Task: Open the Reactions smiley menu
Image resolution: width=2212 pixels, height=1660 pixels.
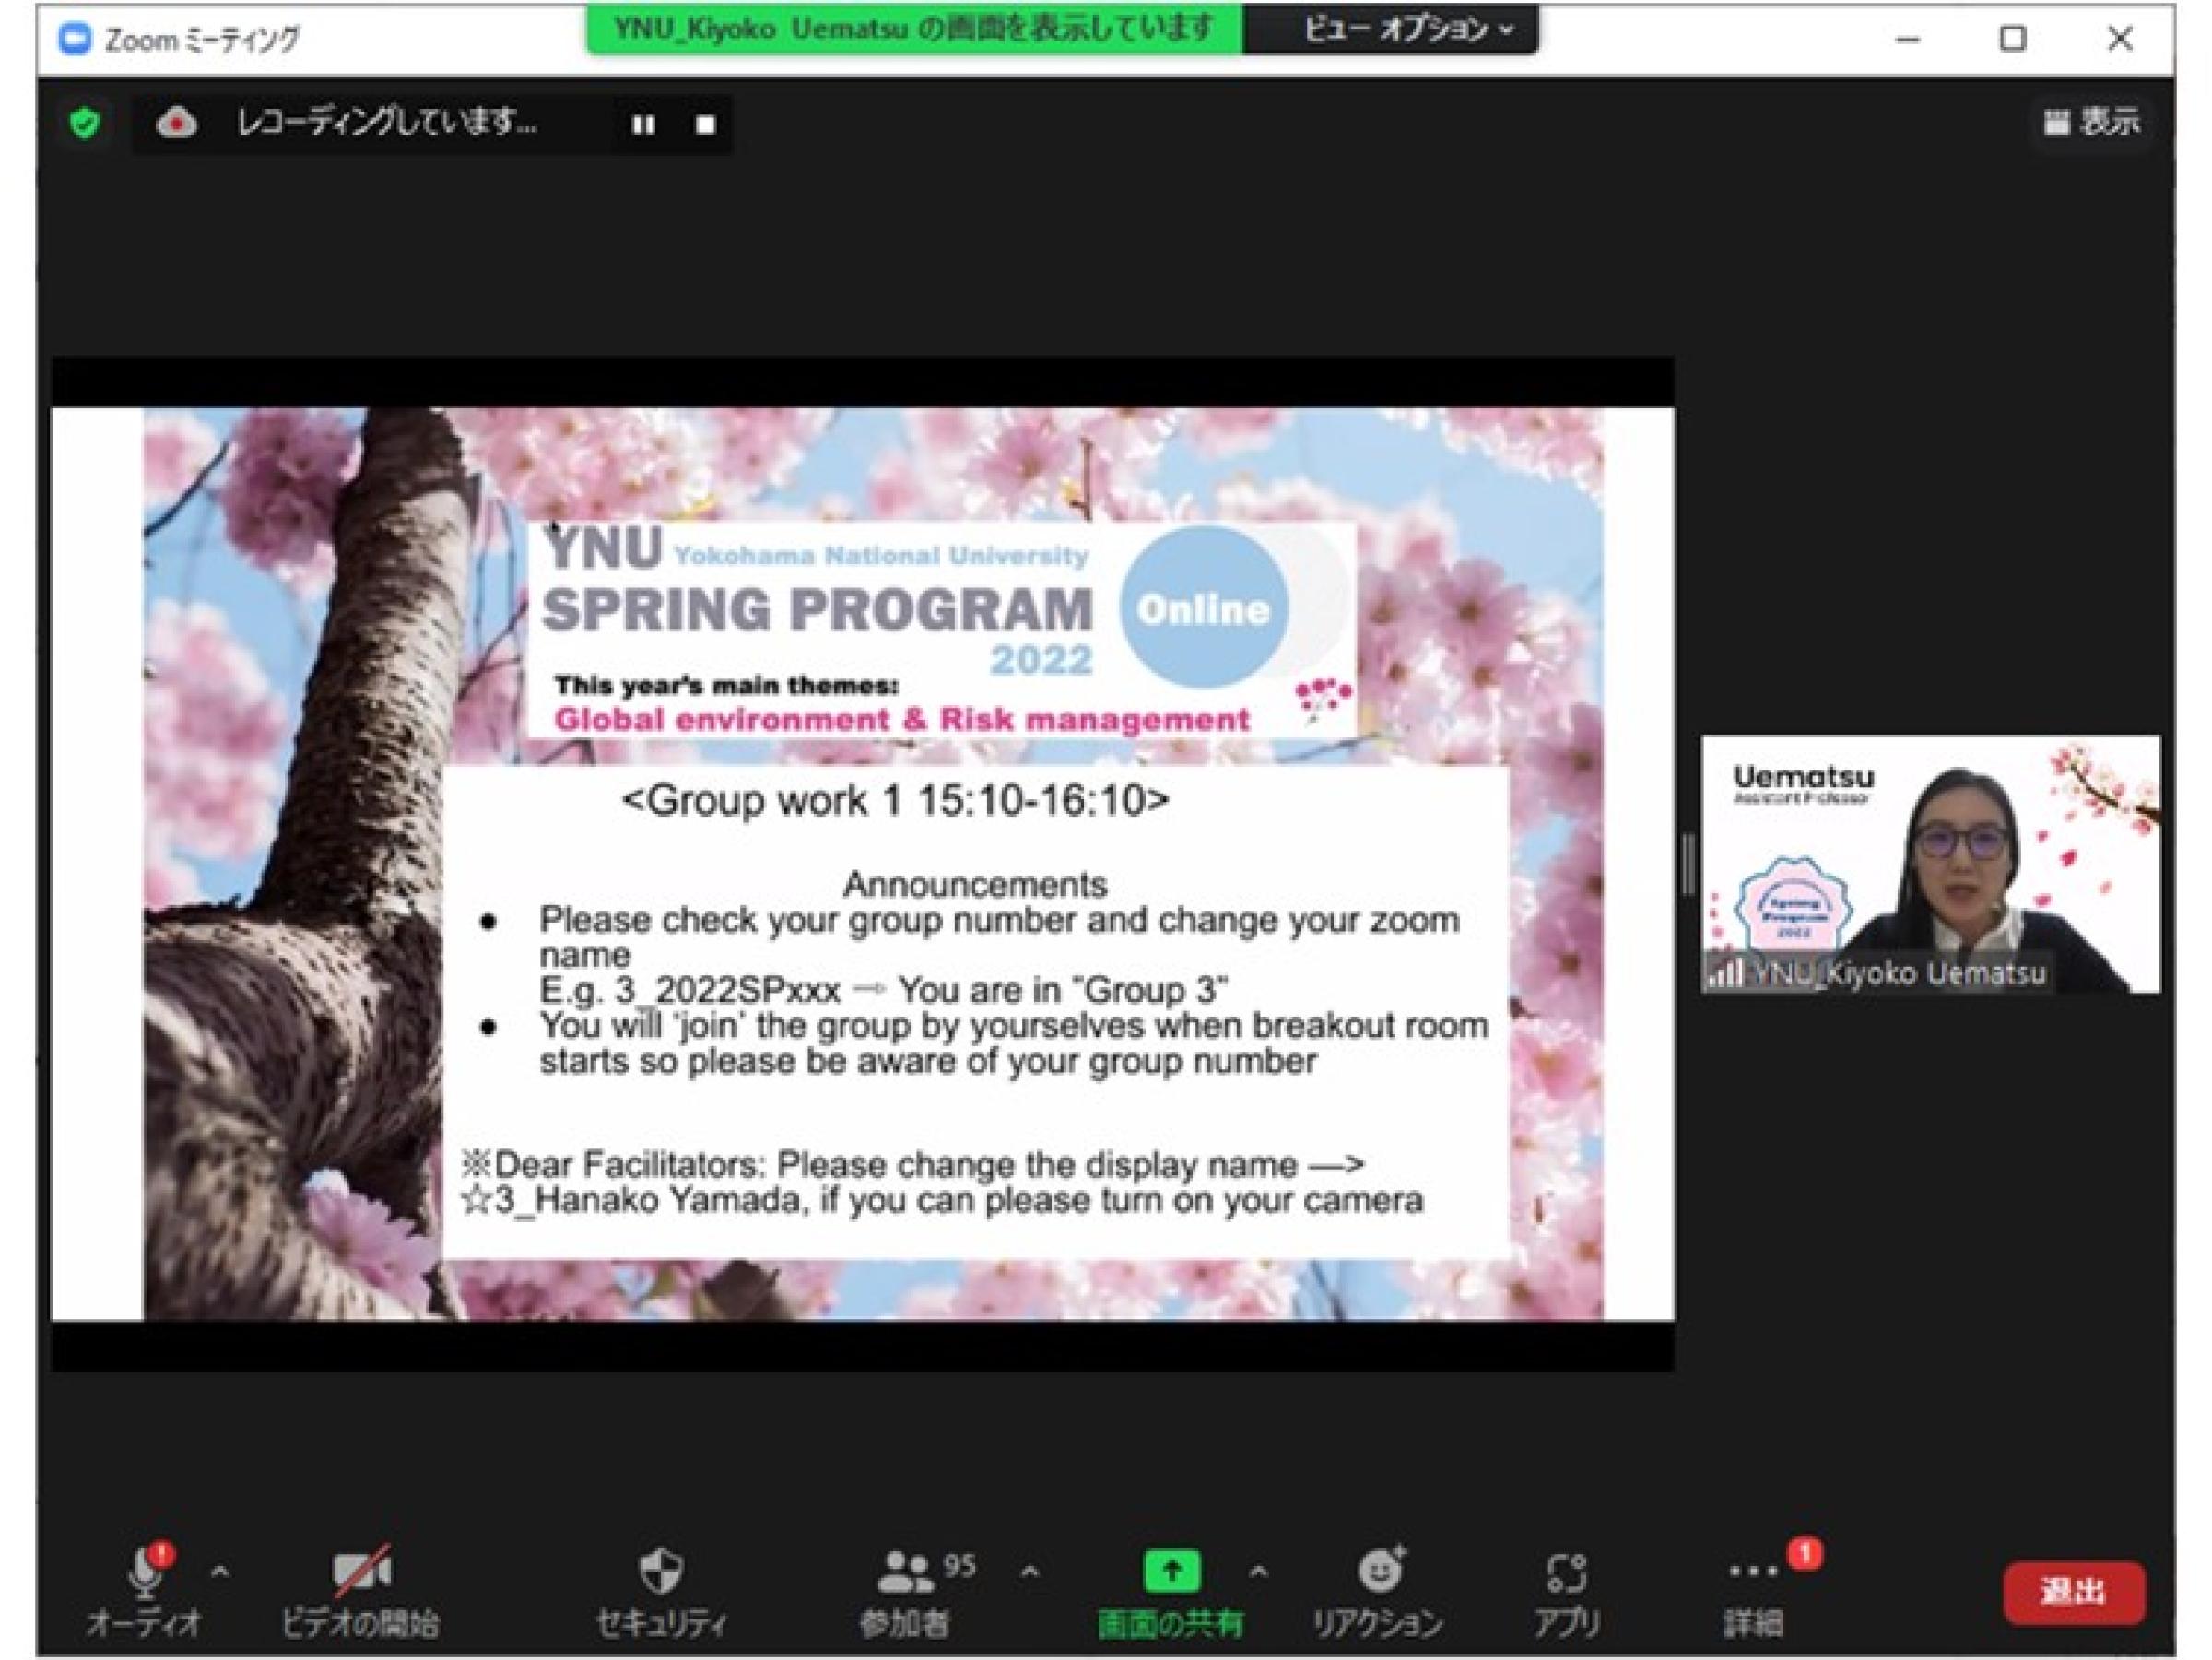Action: [1378, 1590]
